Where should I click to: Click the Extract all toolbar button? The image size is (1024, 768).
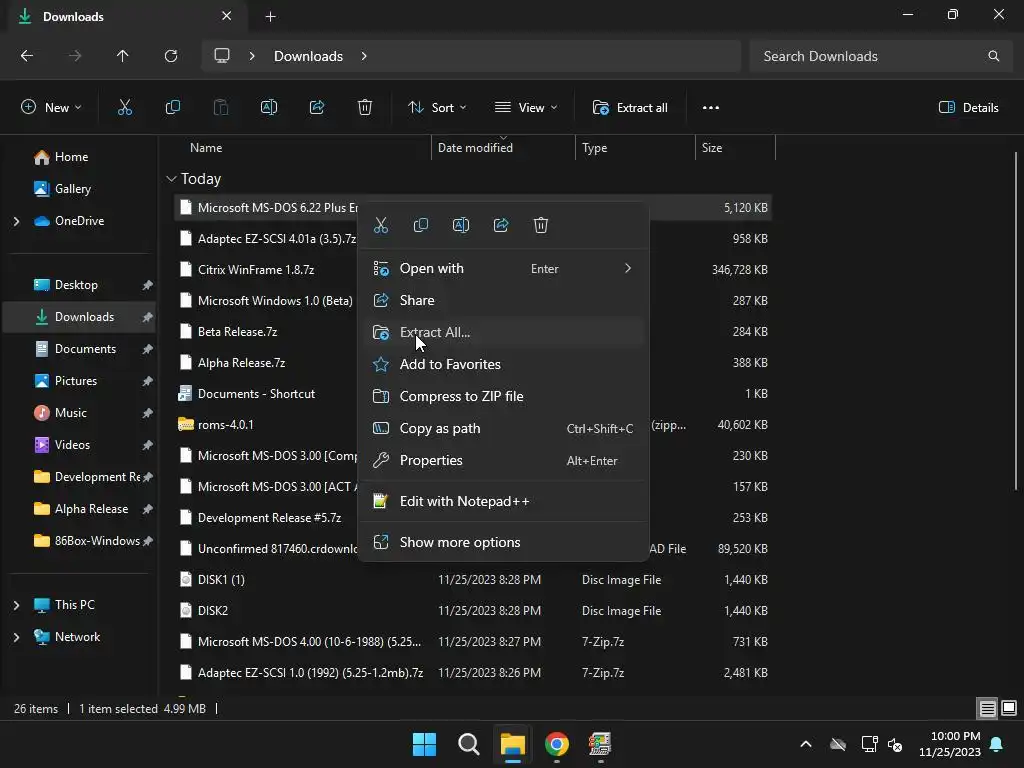[x=630, y=108]
